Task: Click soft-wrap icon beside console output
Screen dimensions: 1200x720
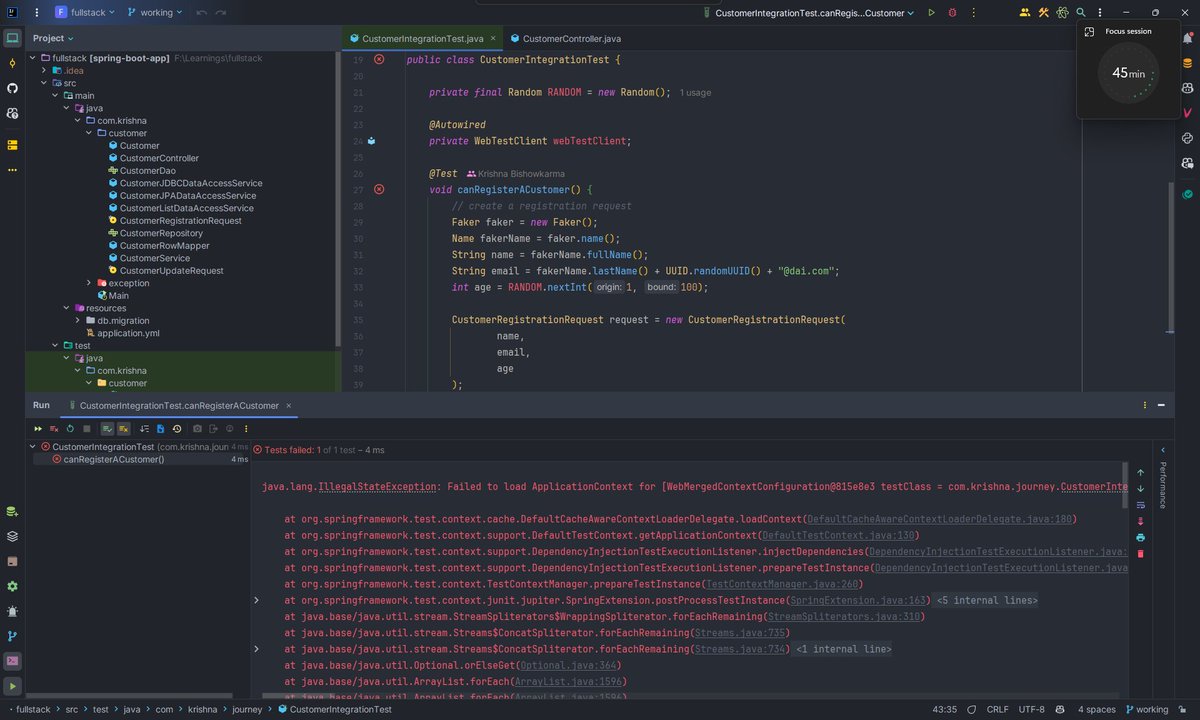Action: (x=1140, y=505)
